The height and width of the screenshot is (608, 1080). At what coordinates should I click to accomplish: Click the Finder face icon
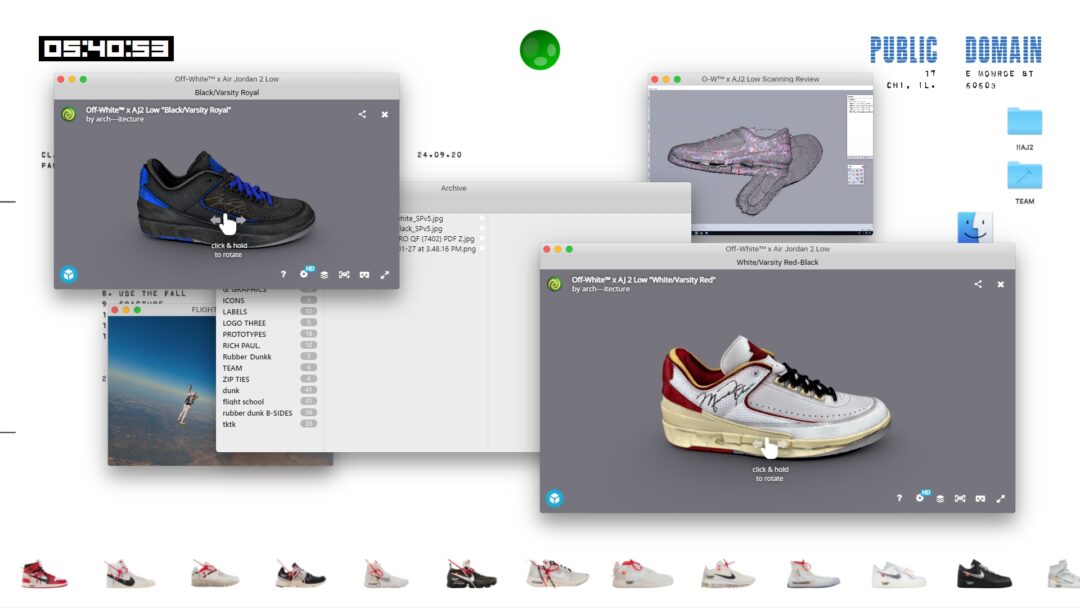pyautogui.click(x=975, y=227)
